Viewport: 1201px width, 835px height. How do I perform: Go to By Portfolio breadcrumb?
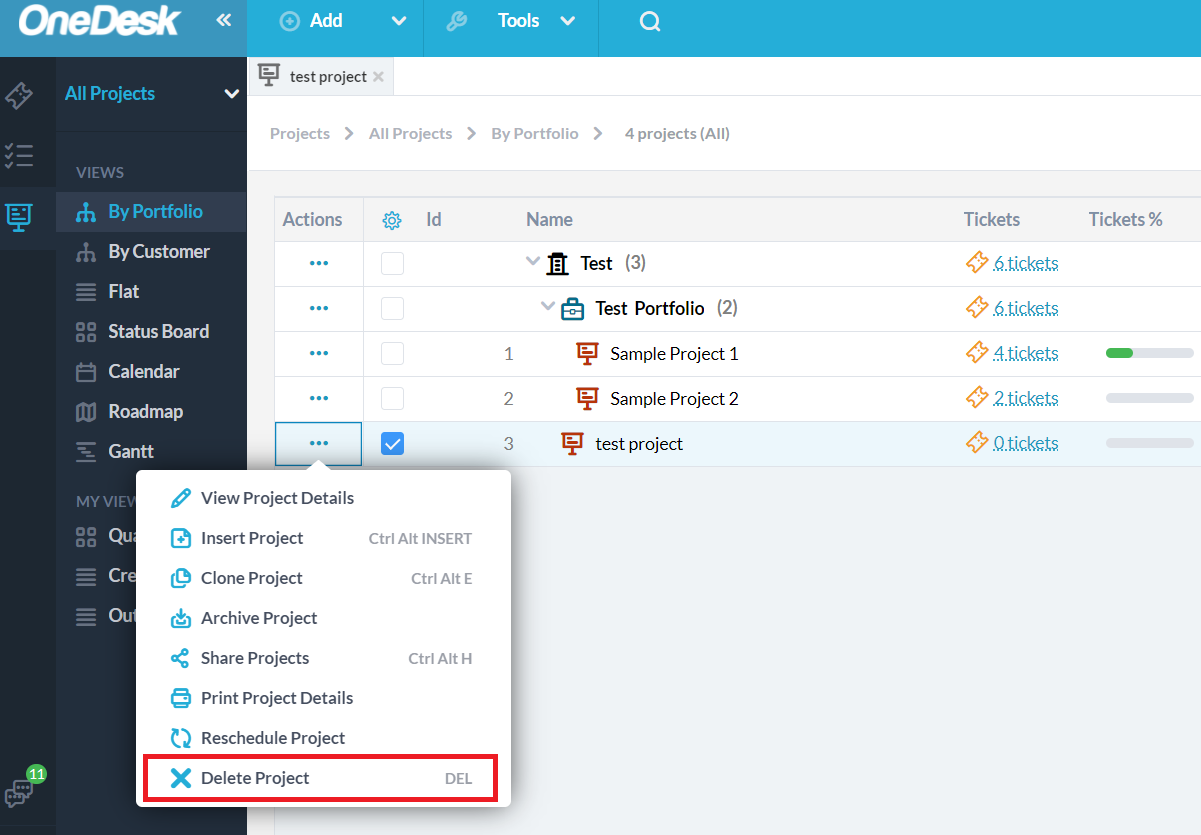pos(535,134)
